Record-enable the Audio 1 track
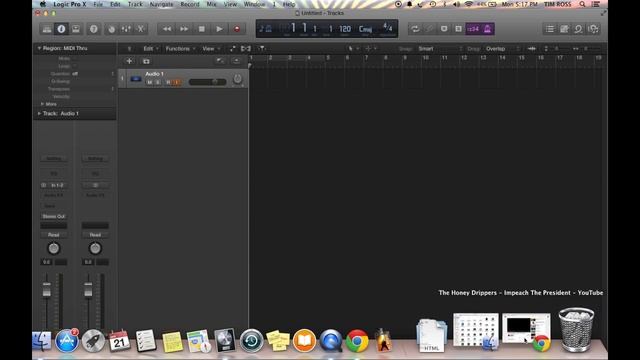Image resolution: width=640 pixels, height=360 pixels. (x=168, y=82)
